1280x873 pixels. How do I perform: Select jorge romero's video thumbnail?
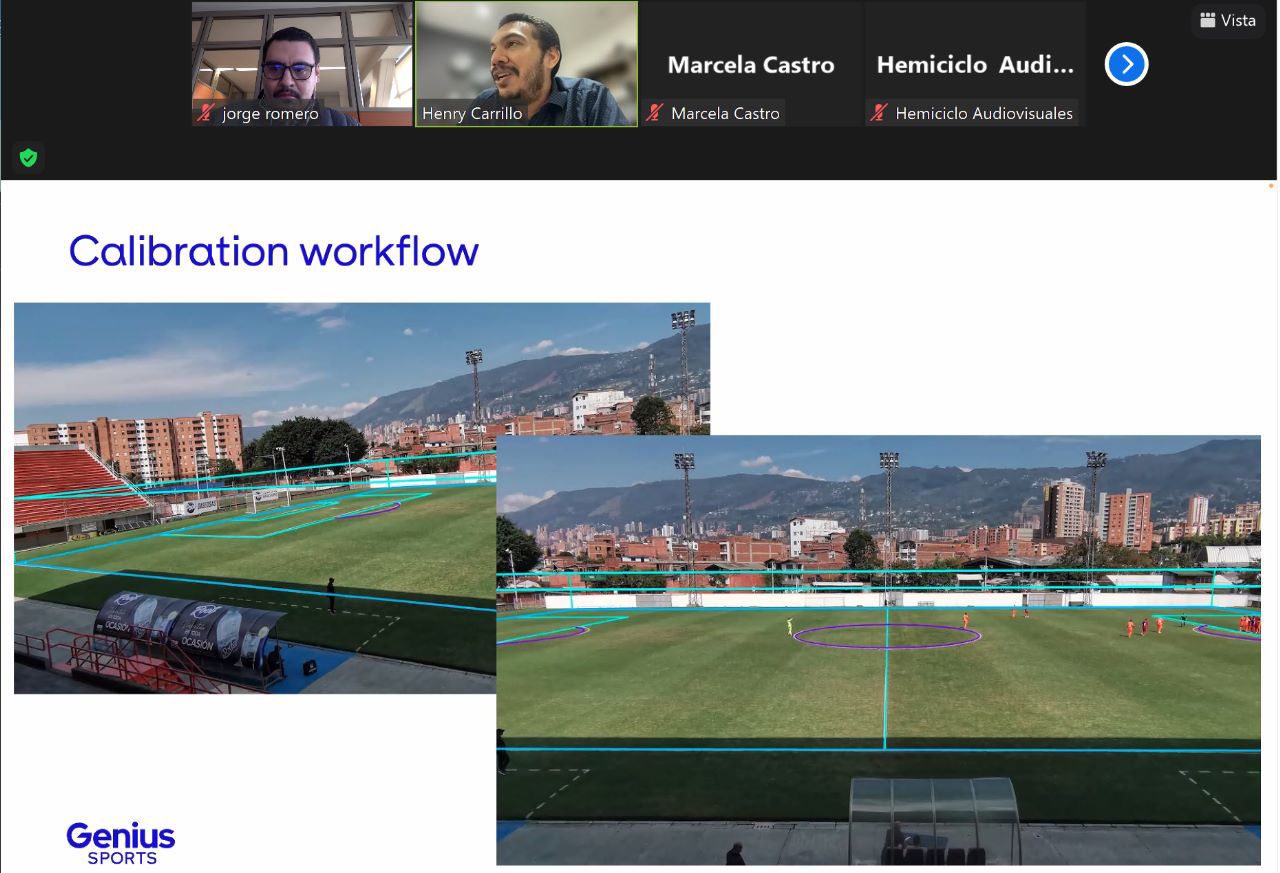click(x=302, y=55)
